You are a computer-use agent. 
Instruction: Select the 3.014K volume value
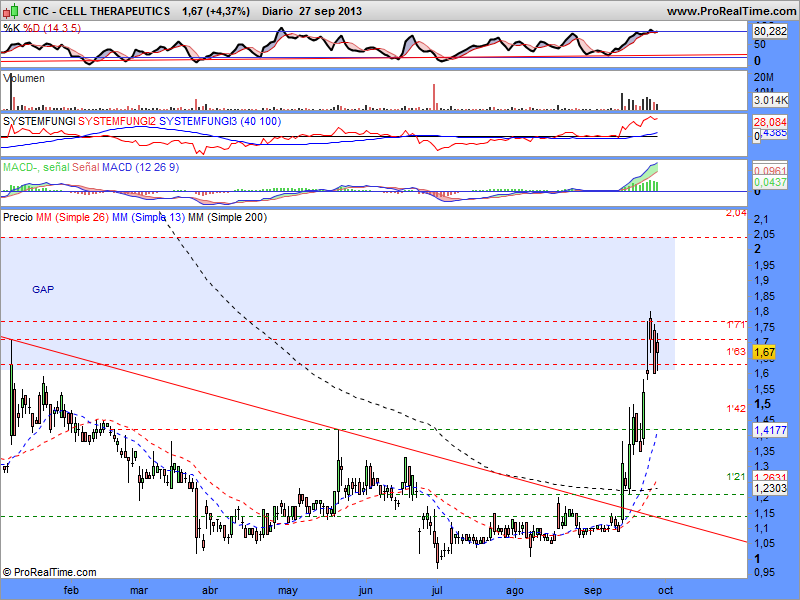click(x=770, y=100)
